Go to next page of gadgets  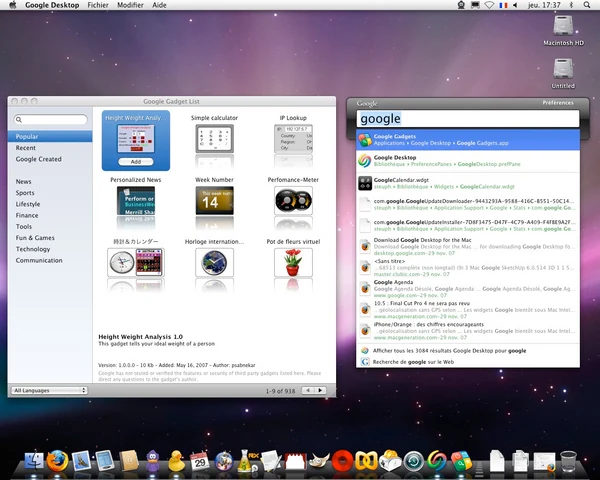pos(320,390)
